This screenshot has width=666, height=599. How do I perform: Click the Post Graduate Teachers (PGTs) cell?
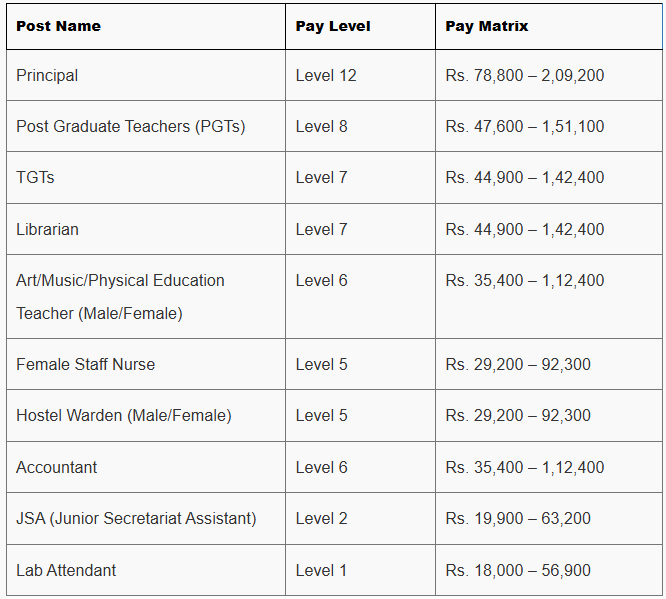coord(130,126)
